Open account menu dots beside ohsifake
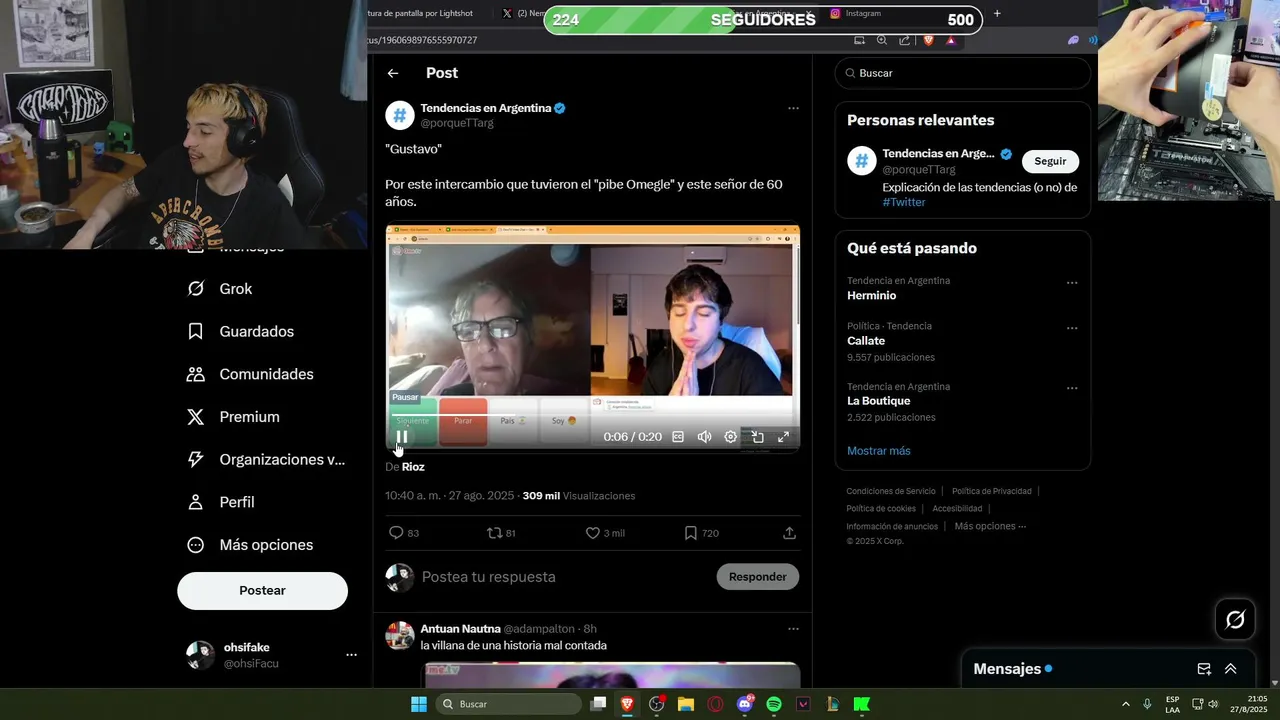 click(x=351, y=655)
